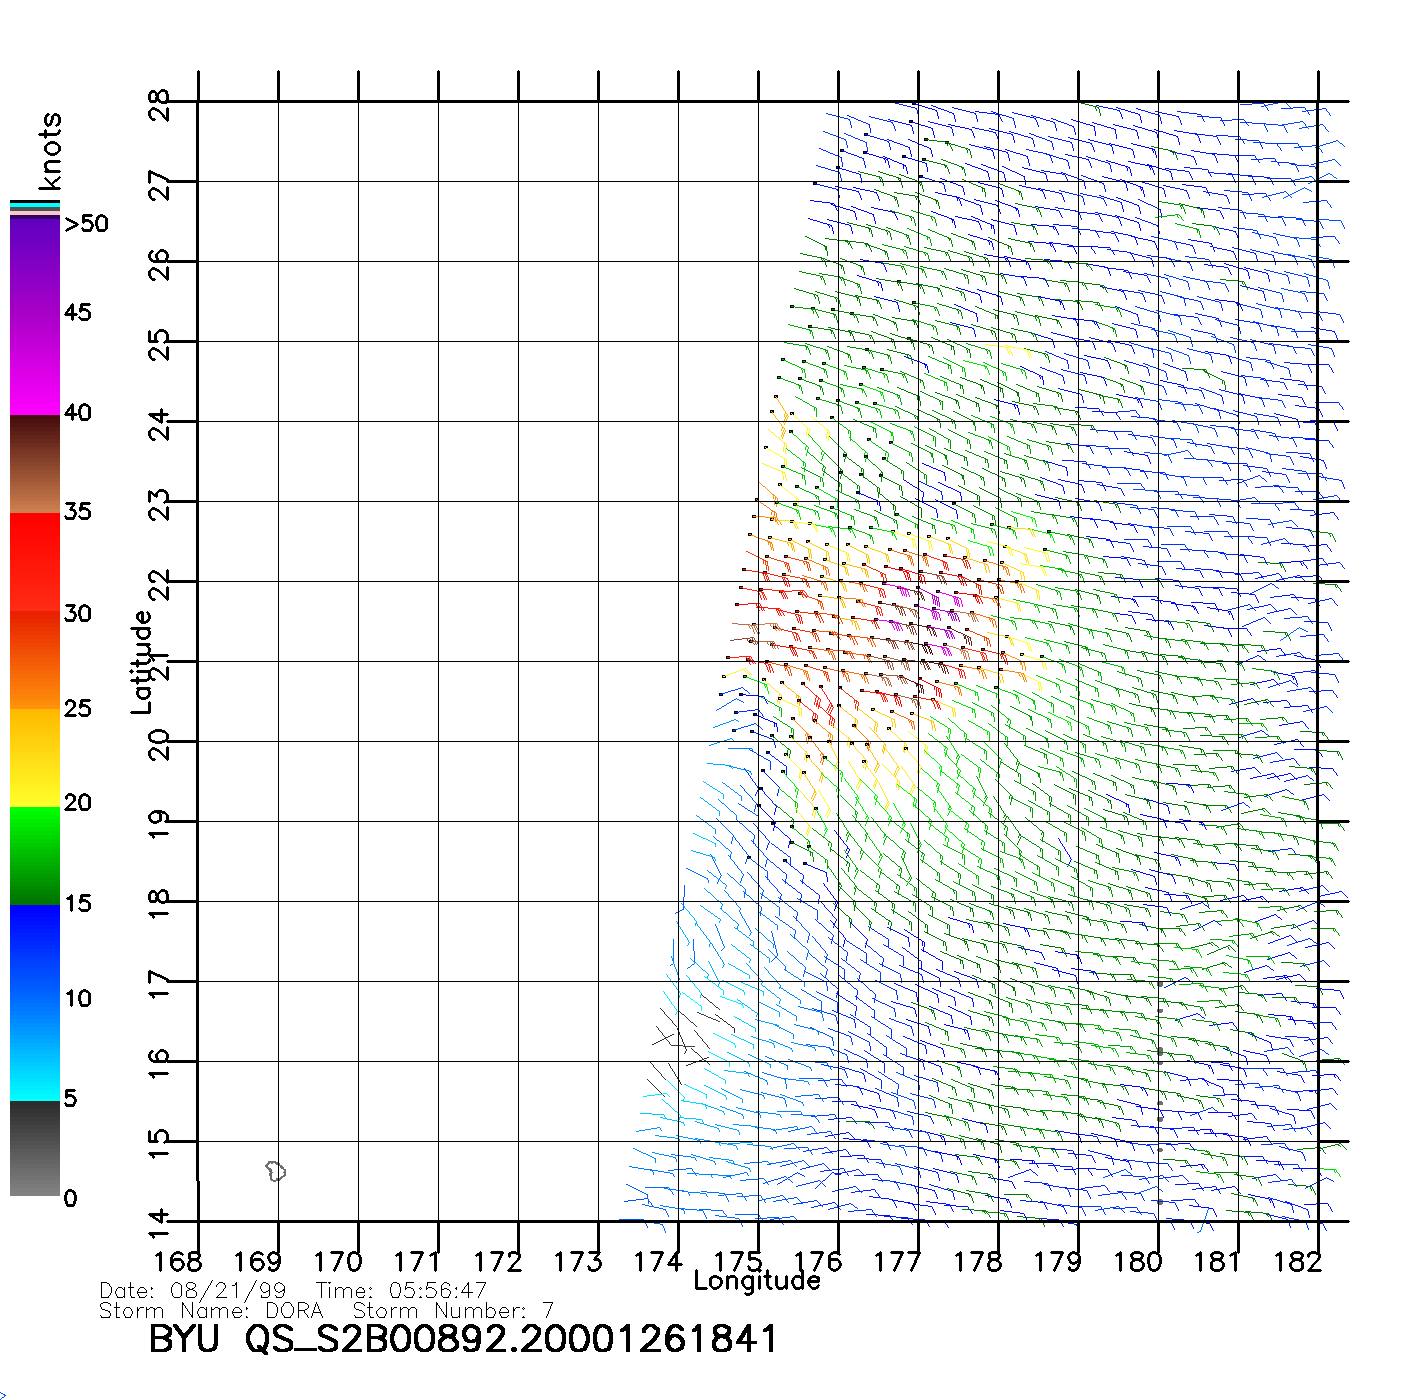Click the small island outline near longitude 169
Screen dimensions: 1420x1400
click(x=276, y=1170)
